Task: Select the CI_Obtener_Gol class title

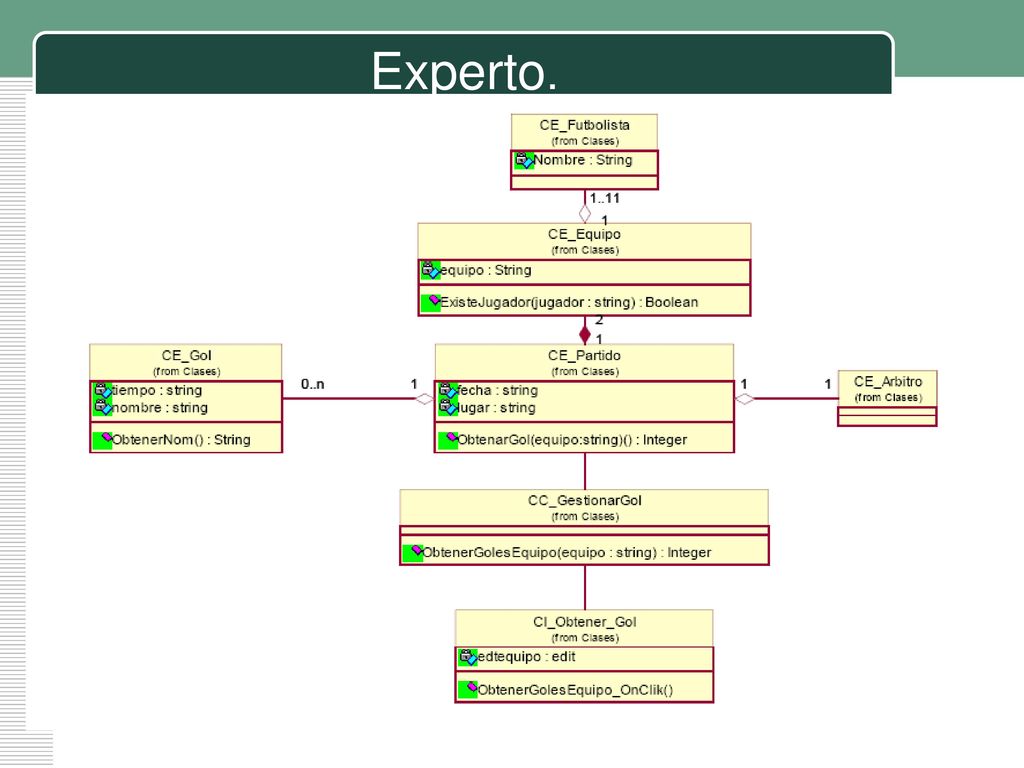Action: [584, 622]
